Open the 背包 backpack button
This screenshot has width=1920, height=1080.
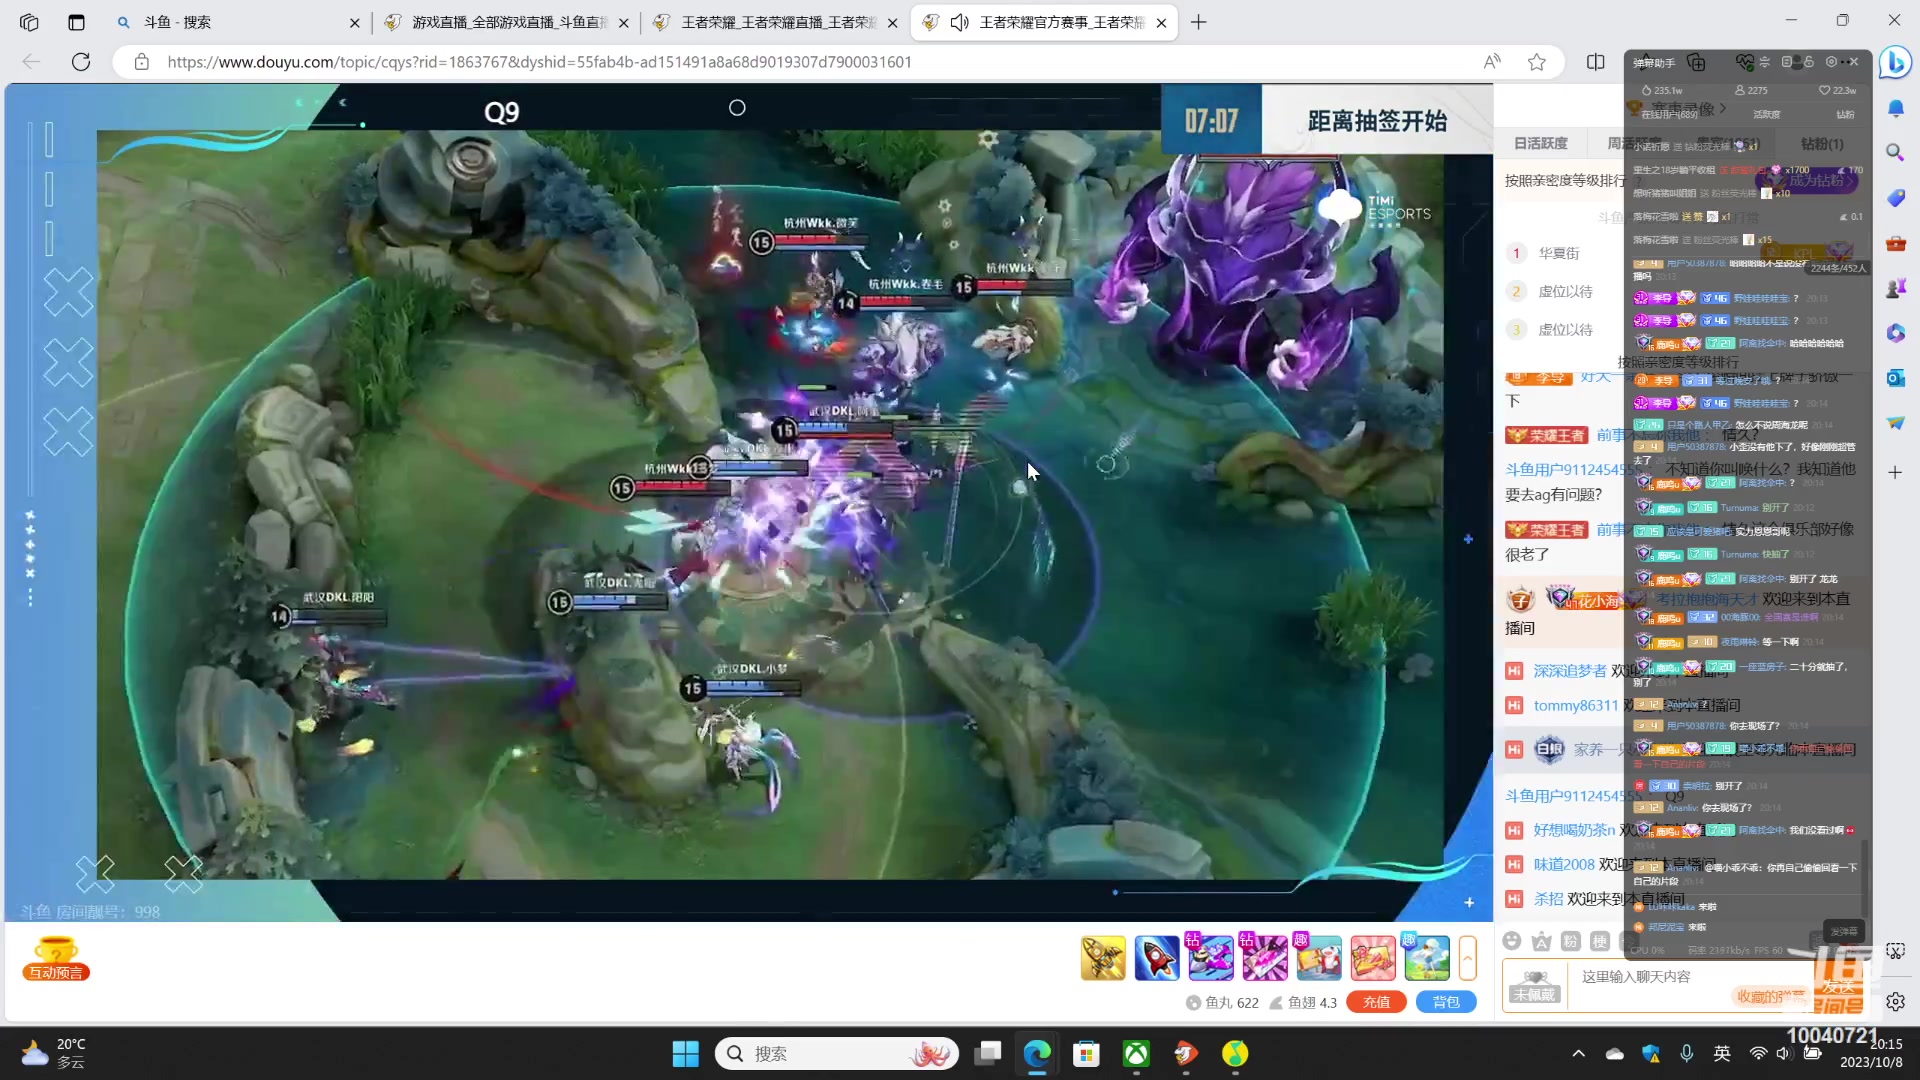click(x=1446, y=1002)
